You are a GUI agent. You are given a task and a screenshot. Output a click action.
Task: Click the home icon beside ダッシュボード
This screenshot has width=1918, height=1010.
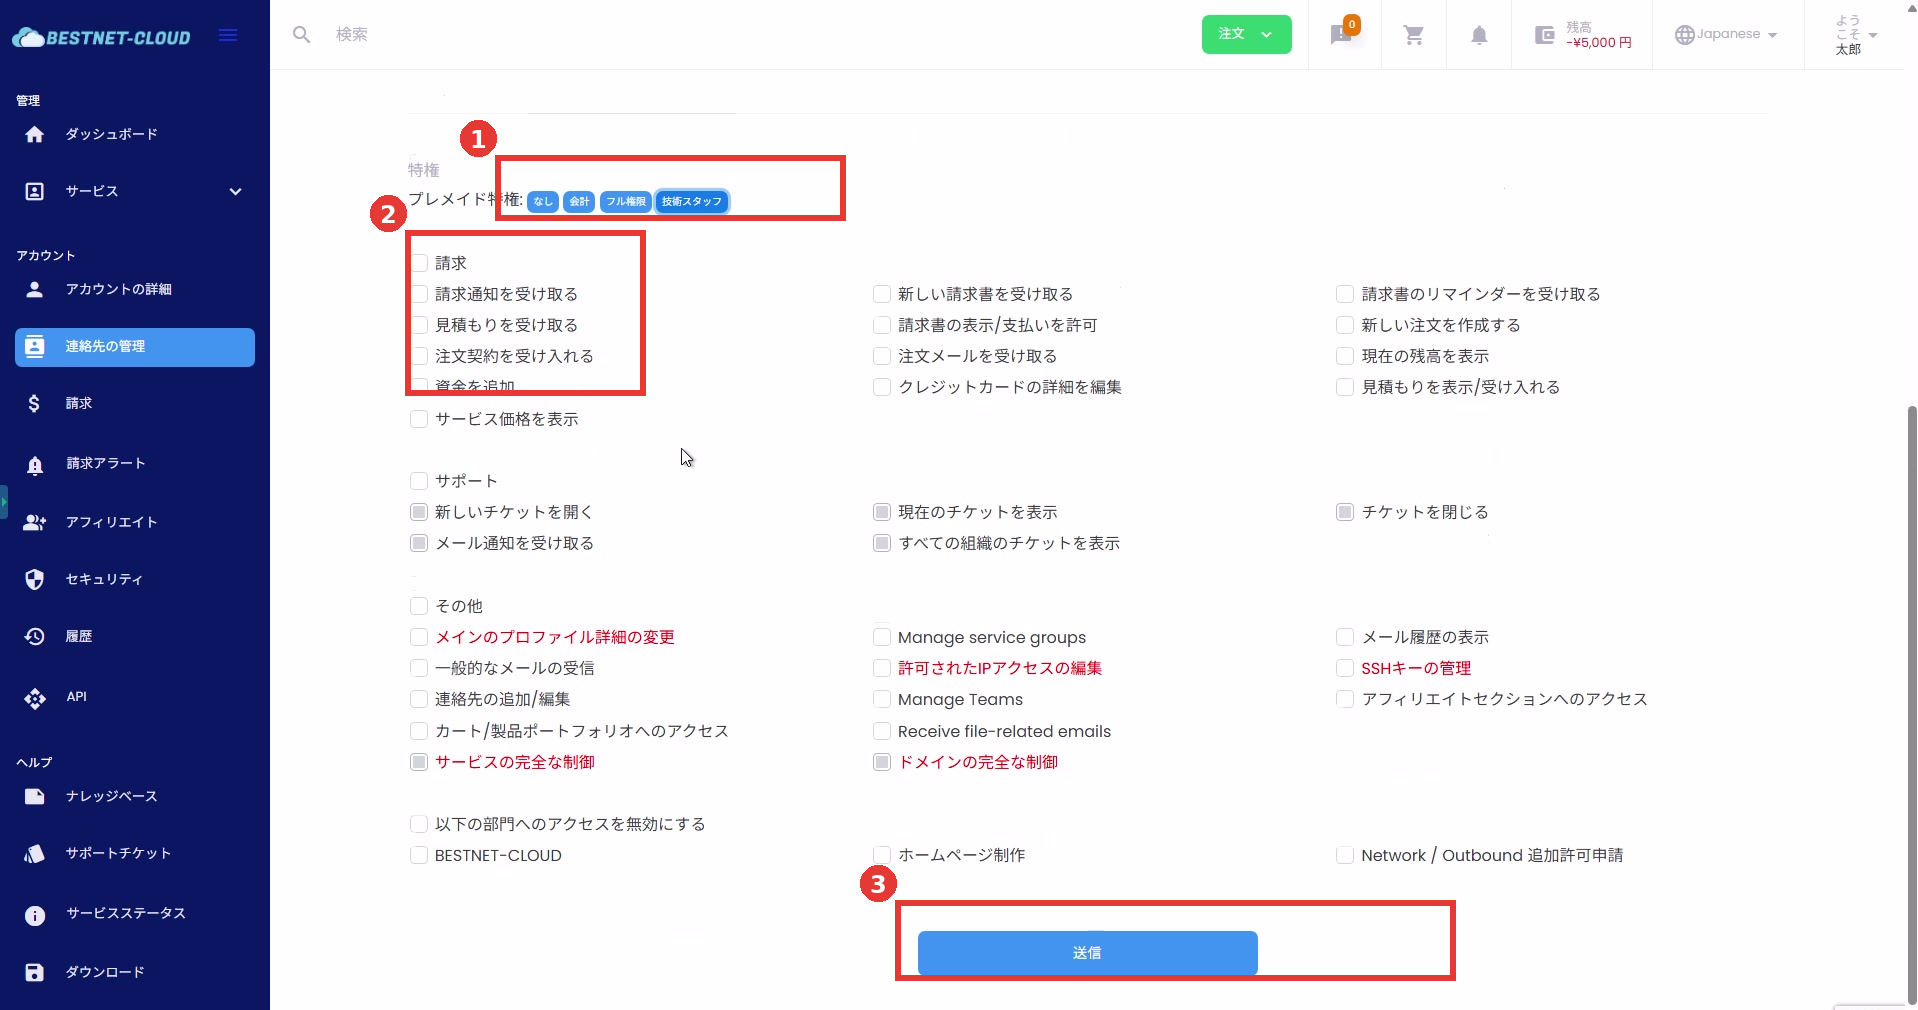(x=35, y=134)
